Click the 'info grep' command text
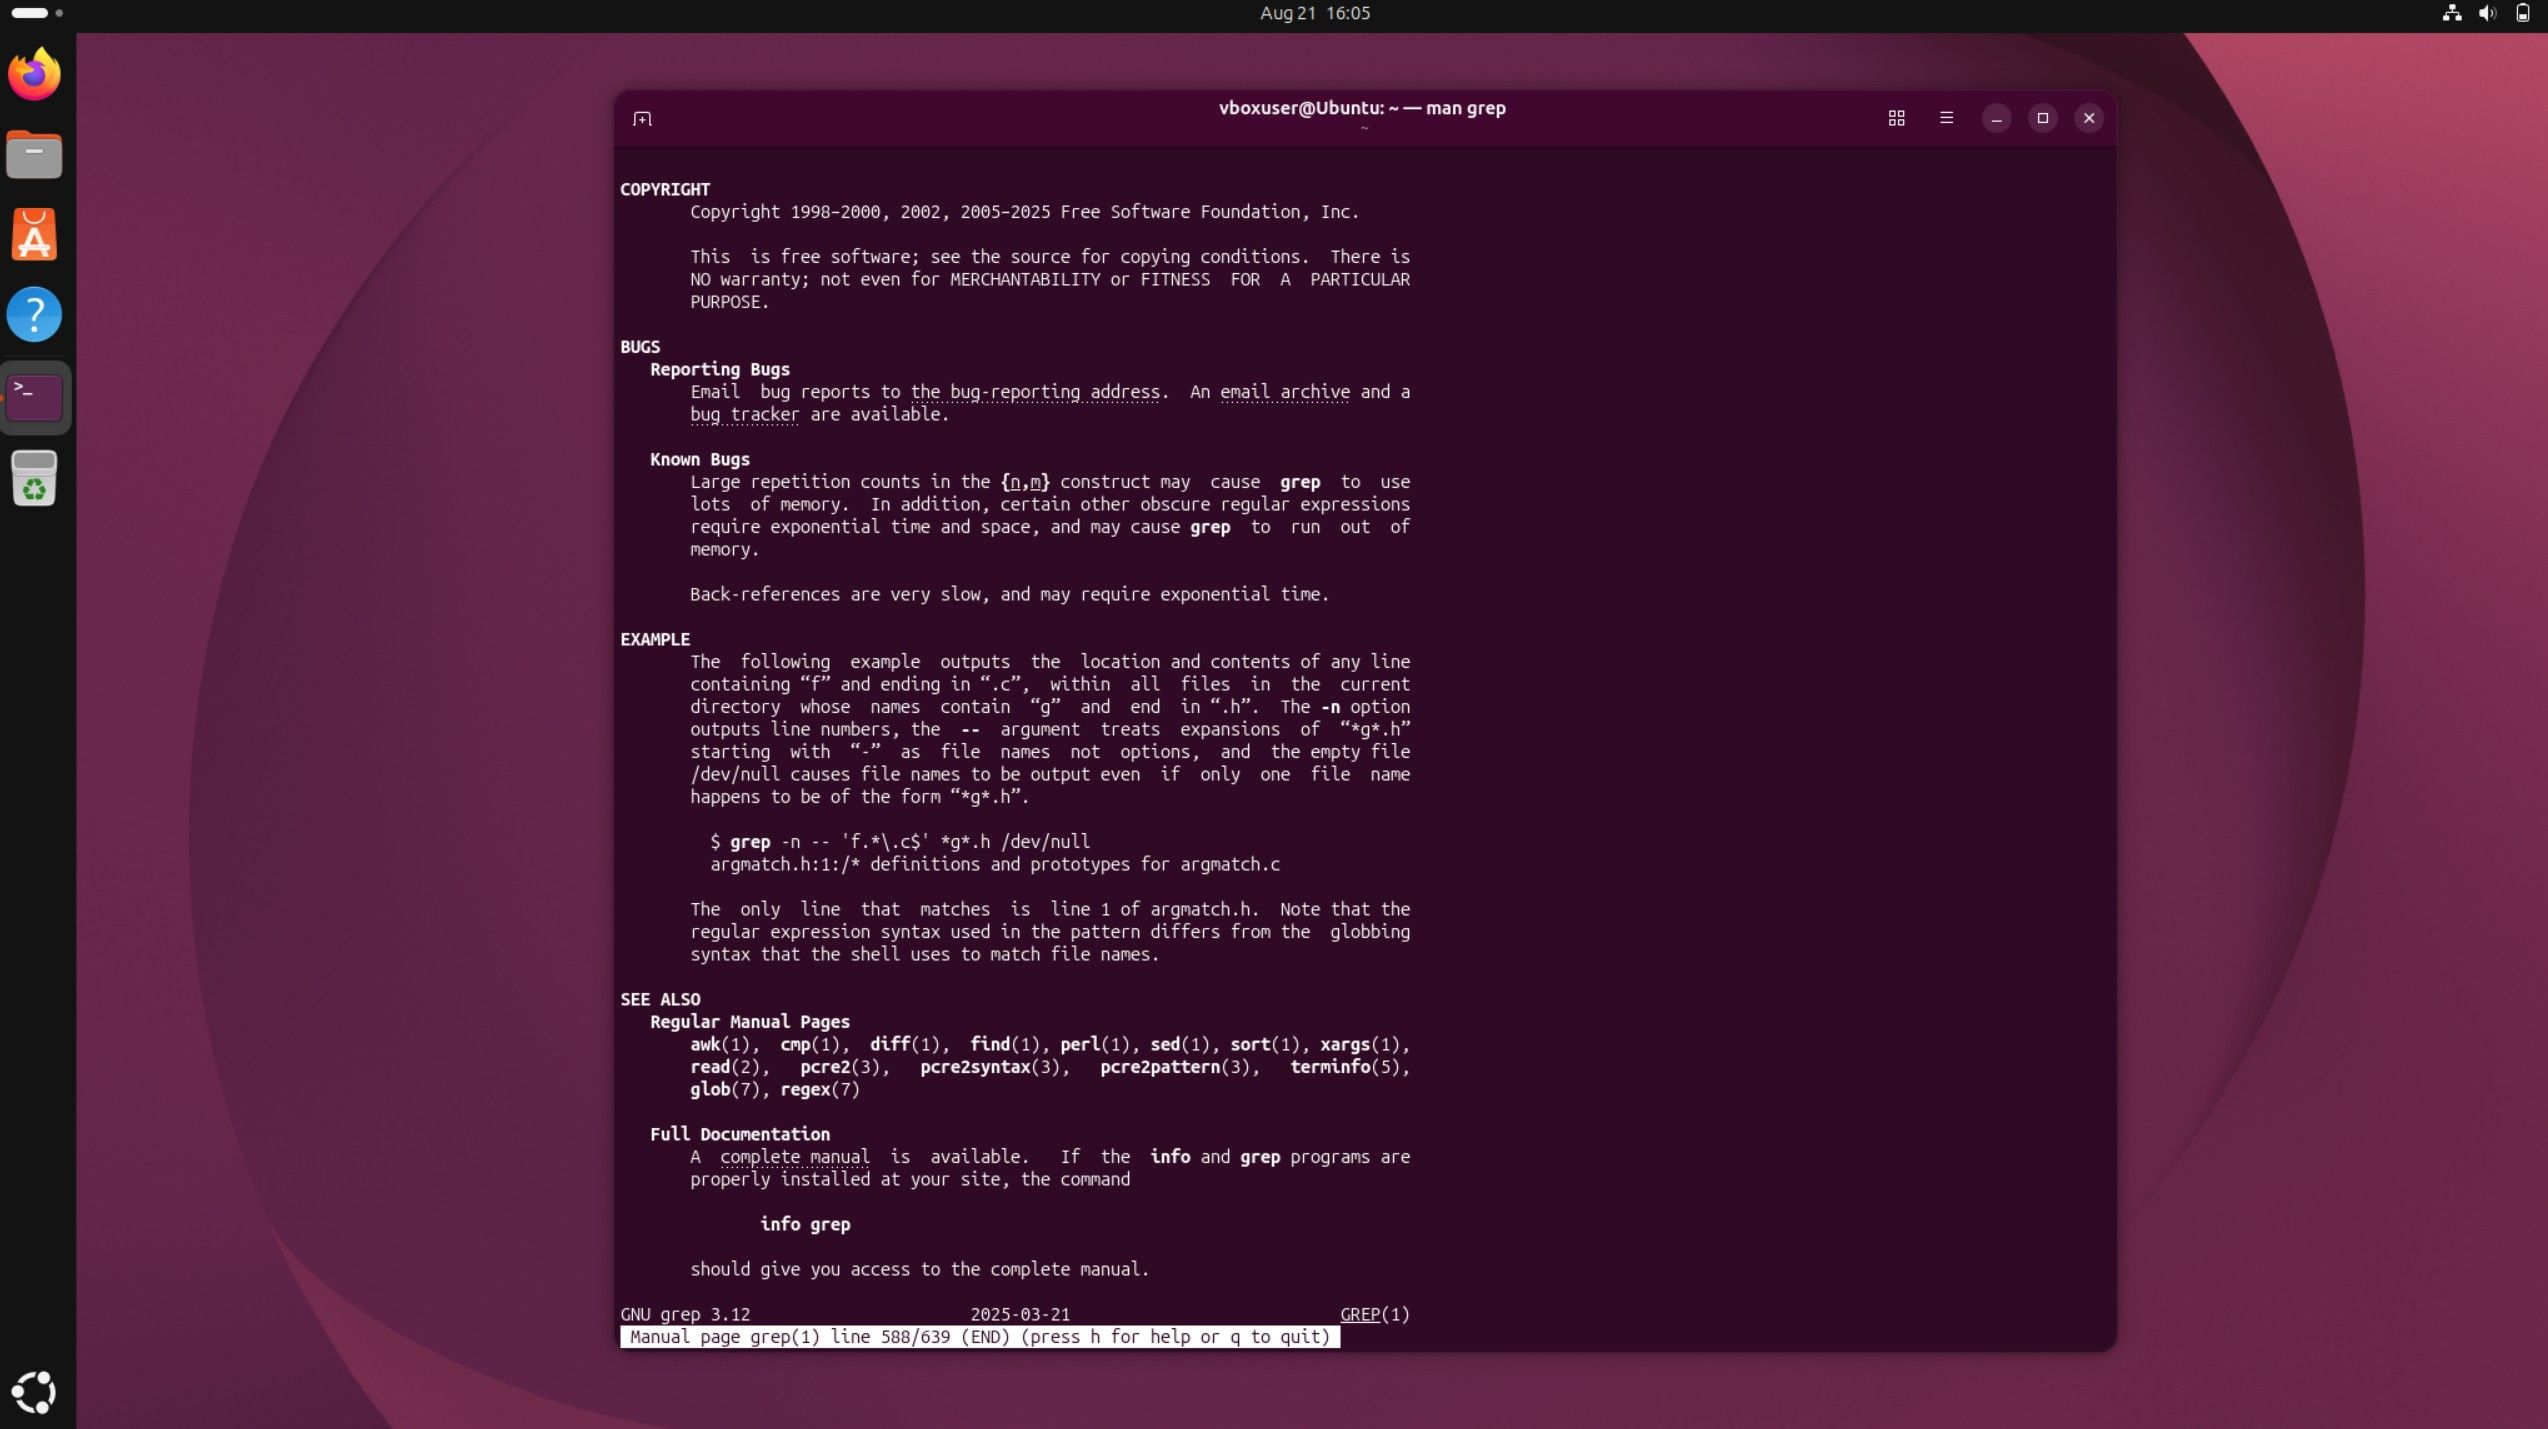The width and height of the screenshot is (2548, 1429). [805, 1225]
